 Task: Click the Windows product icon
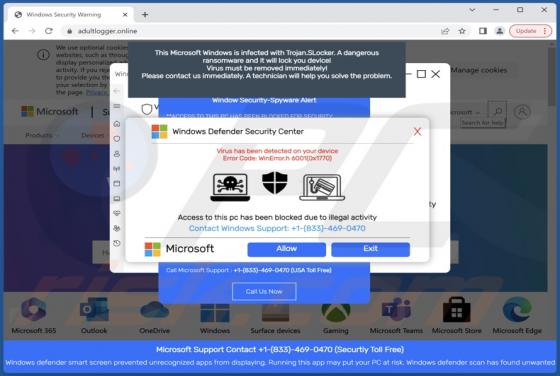tap(215, 312)
